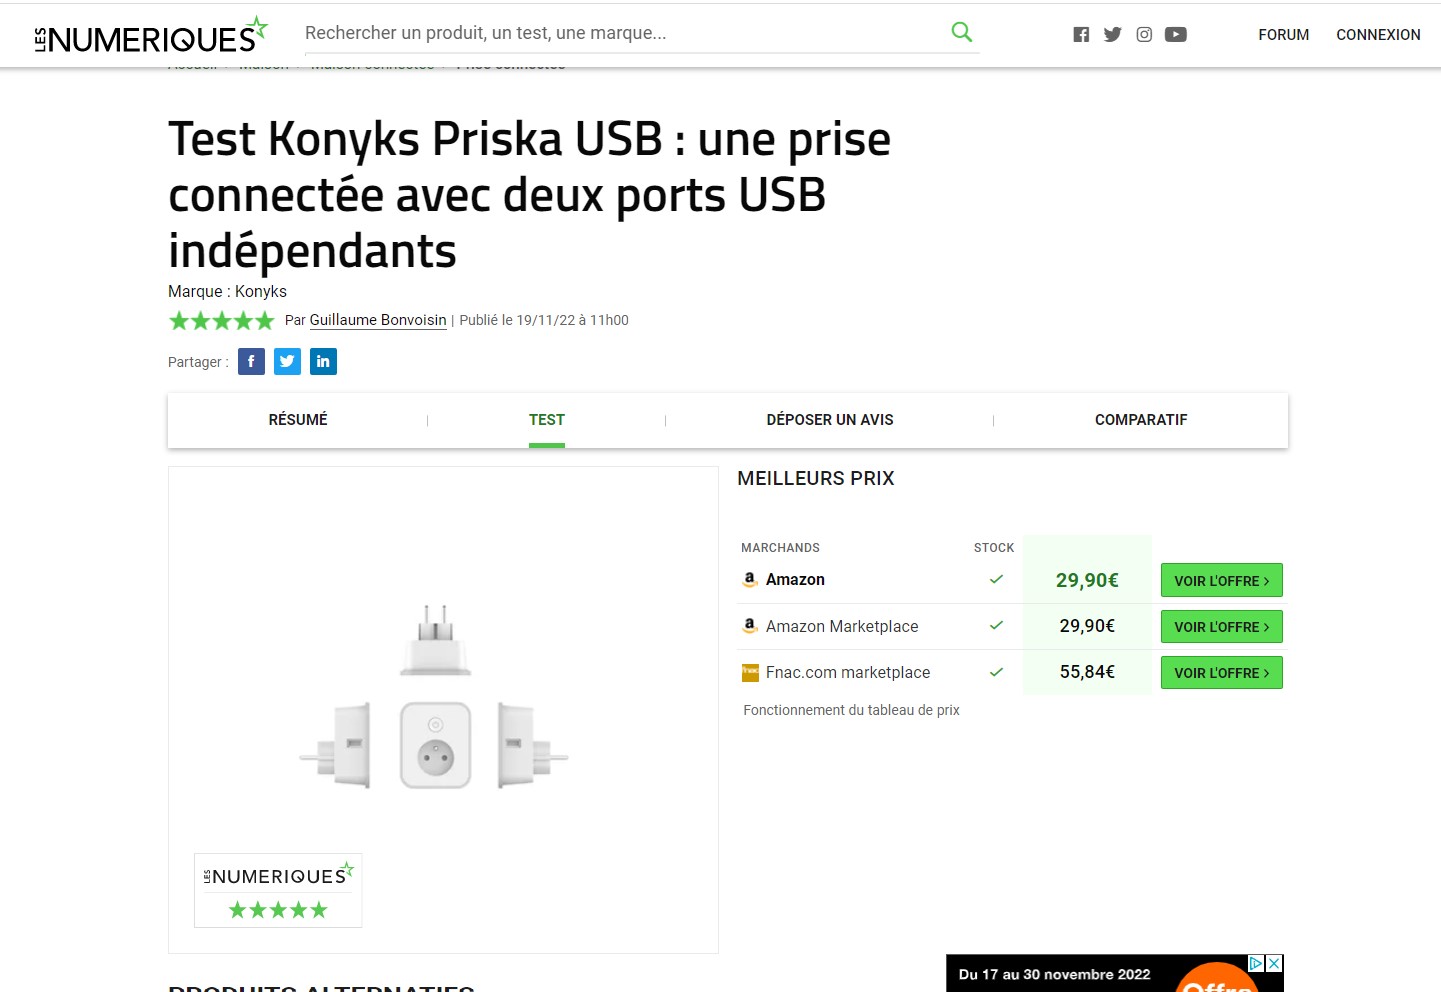
Task: Open the Comparatif tab
Action: (1141, 420)
